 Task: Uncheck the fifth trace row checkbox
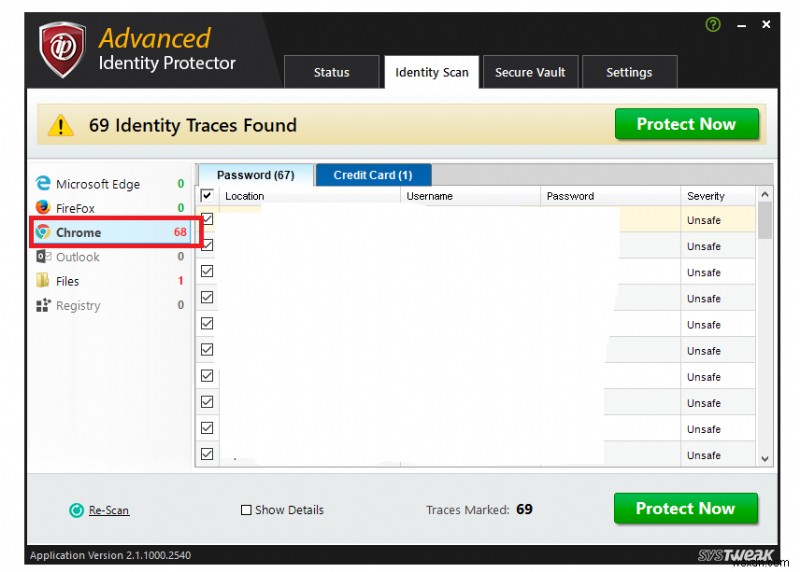207,323
